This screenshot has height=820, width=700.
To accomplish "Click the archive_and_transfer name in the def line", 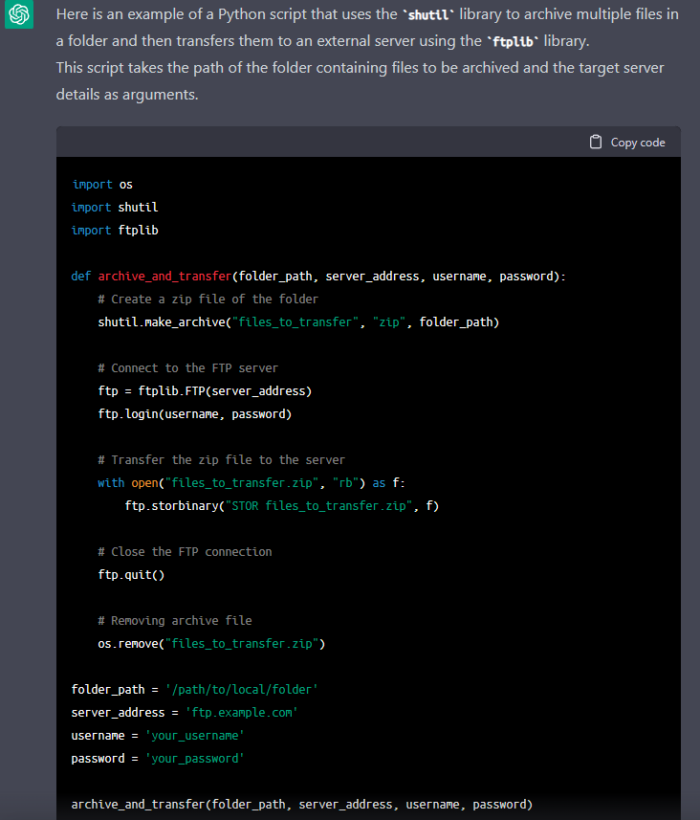I will [x=164, y=276].
